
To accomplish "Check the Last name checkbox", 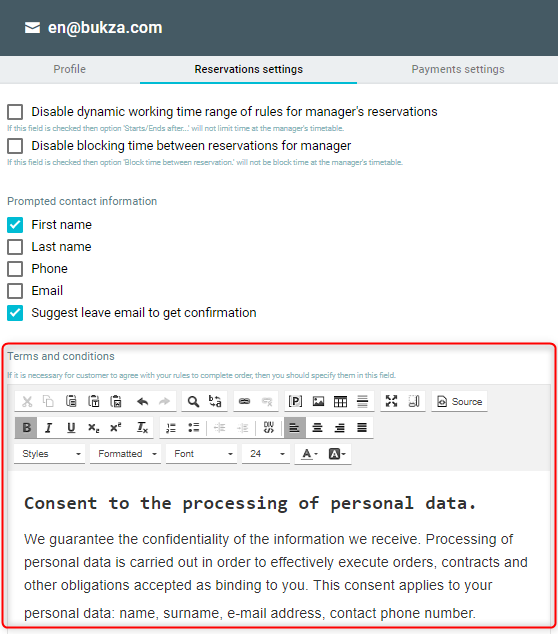I will pyautogui.click(x=15, y=247).
